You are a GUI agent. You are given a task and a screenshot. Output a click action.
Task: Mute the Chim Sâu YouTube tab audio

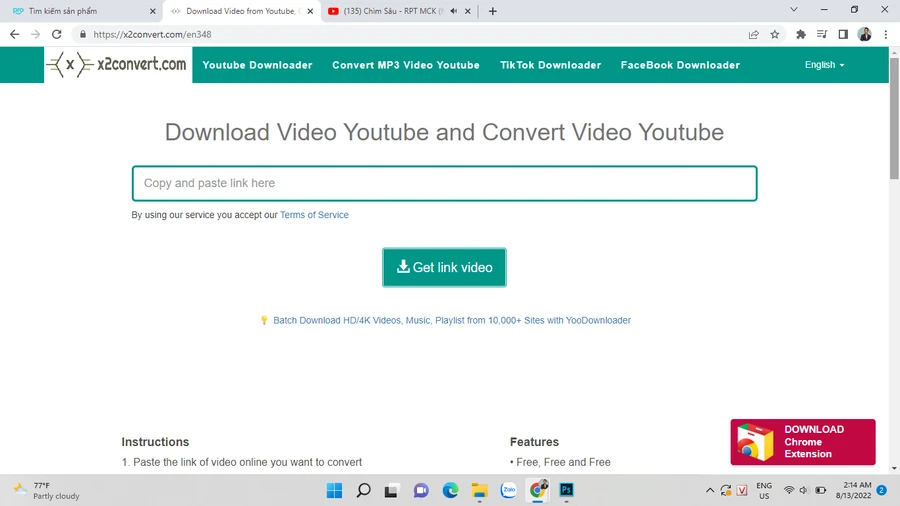point(453,11)
